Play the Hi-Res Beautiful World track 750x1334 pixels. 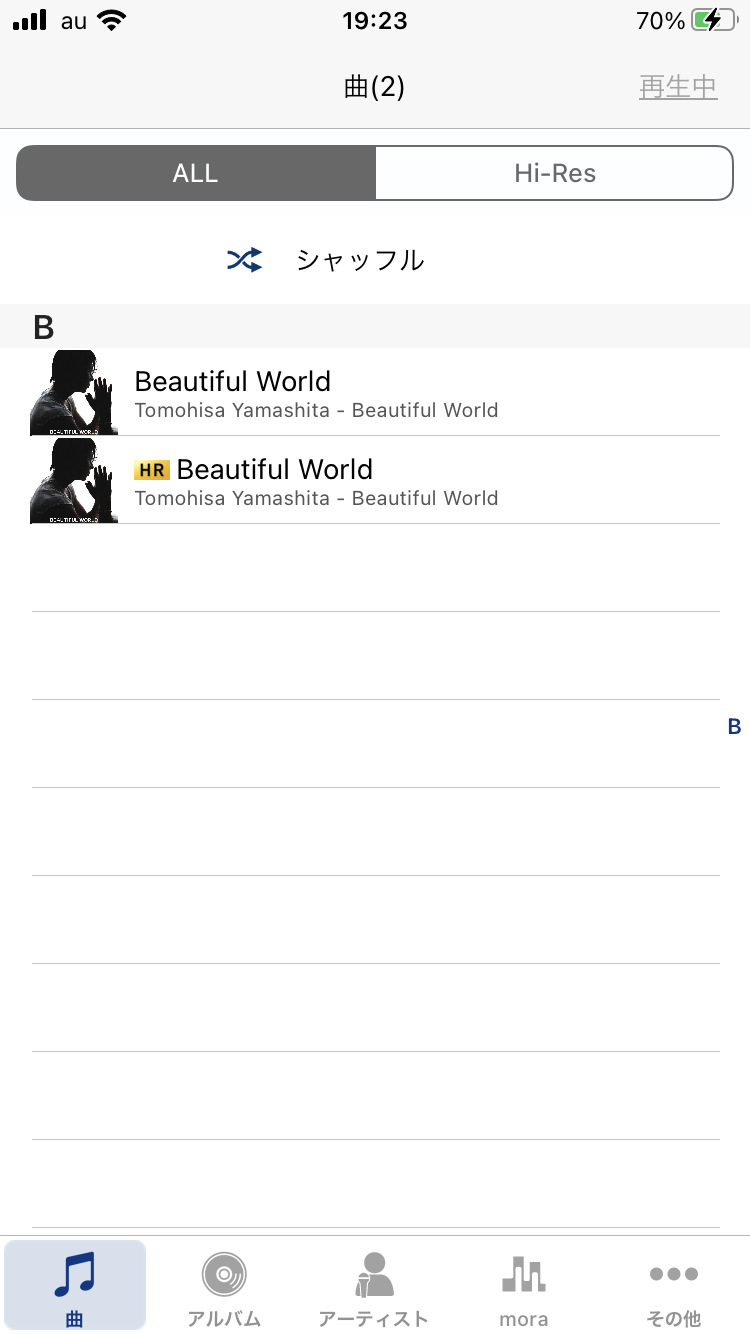point(375,480)
